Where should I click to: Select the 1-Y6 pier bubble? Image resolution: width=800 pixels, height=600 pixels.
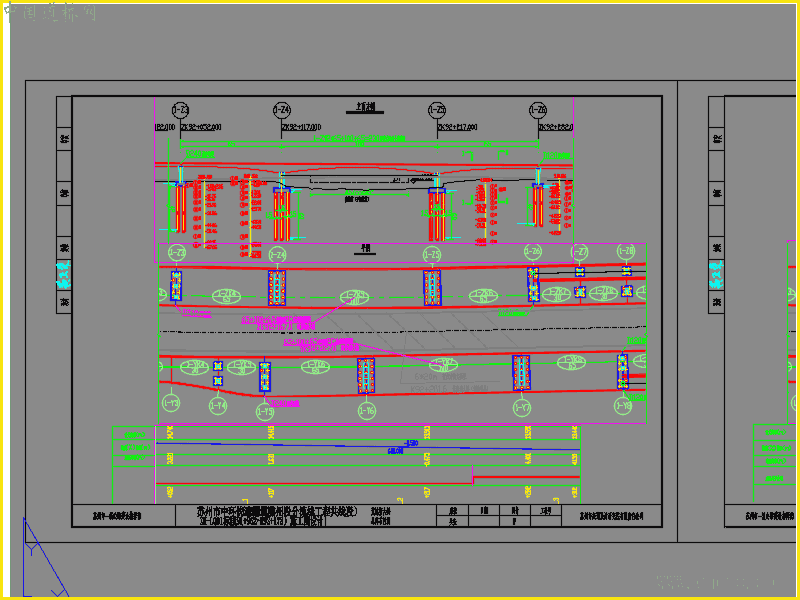click(367, 411)
